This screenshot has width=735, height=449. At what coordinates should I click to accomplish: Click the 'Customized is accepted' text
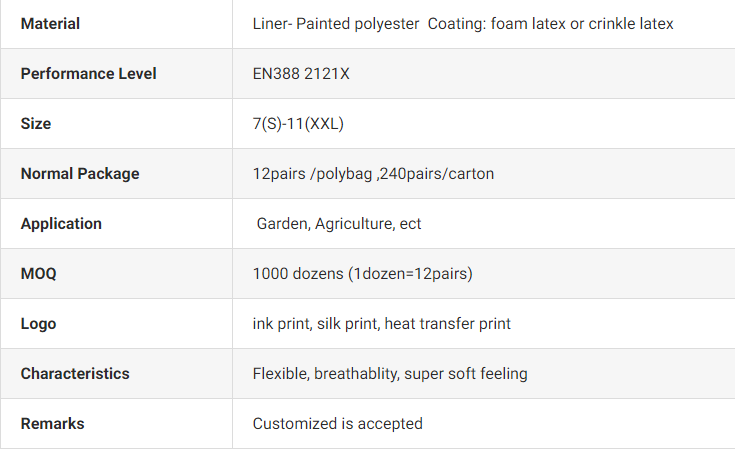pyautogui.click(x=337, y=424)
